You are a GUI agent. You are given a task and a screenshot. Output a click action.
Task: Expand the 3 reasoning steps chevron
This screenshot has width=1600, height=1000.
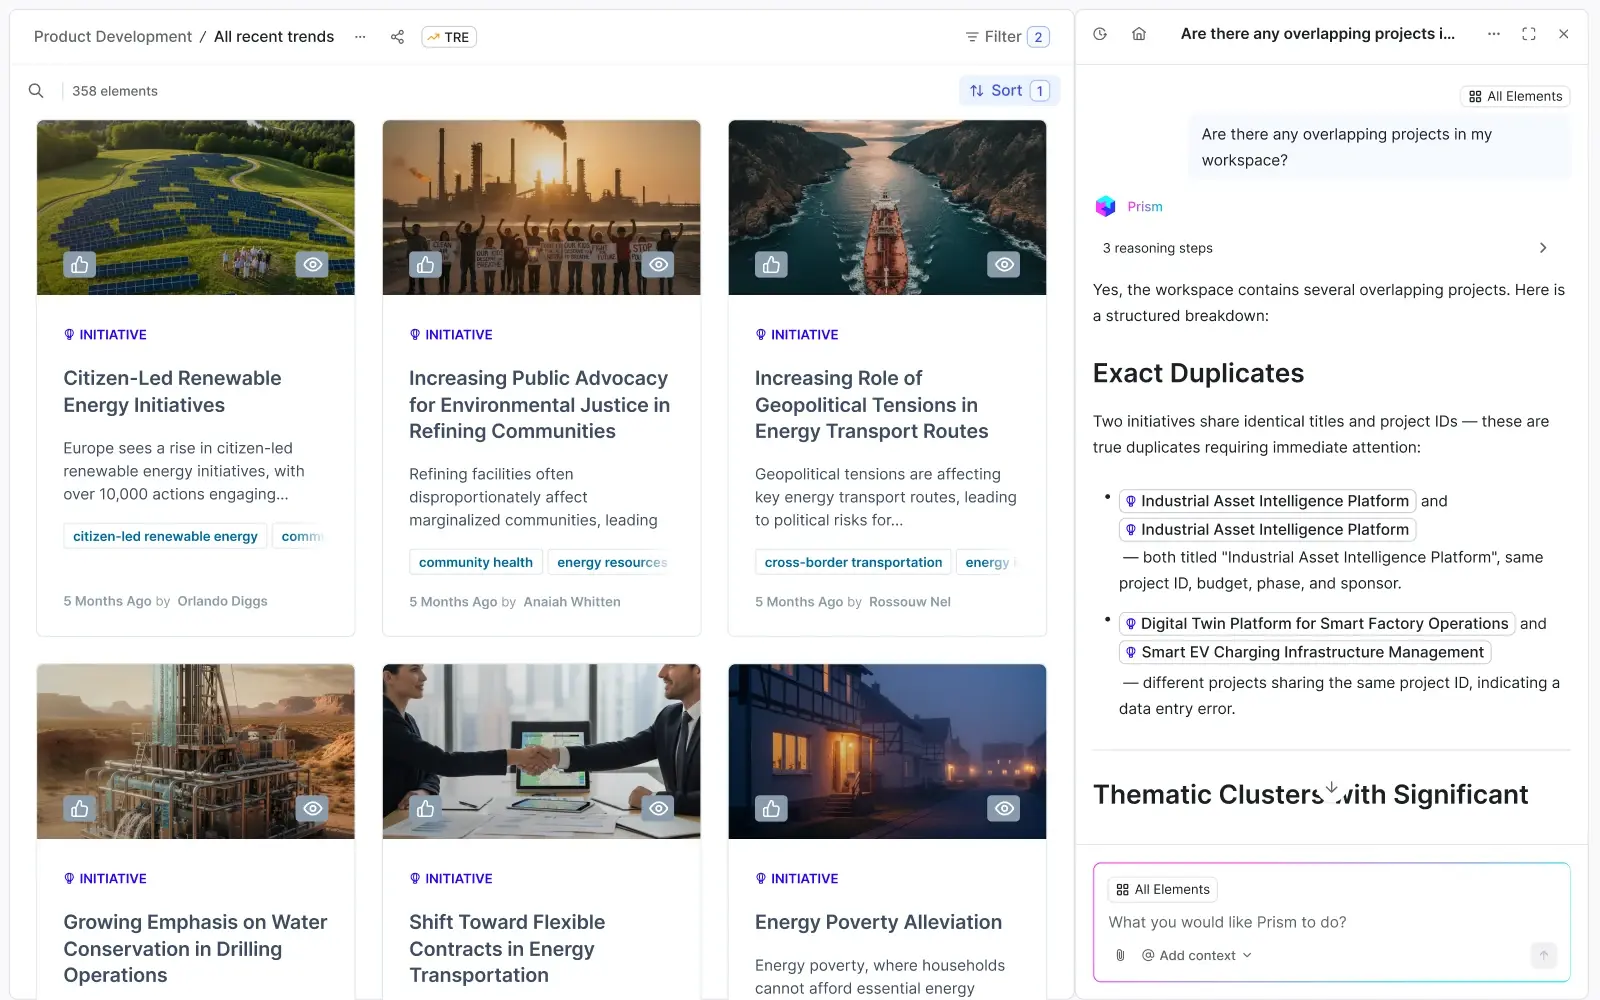tap(1543, 248)
